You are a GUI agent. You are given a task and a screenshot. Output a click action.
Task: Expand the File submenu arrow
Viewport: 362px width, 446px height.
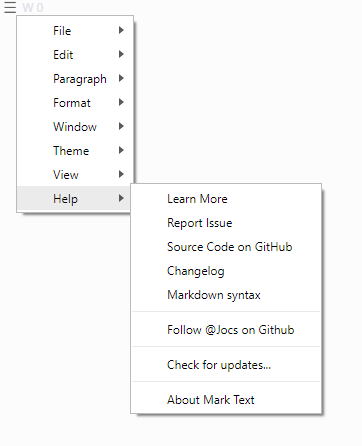coord(121,30)
